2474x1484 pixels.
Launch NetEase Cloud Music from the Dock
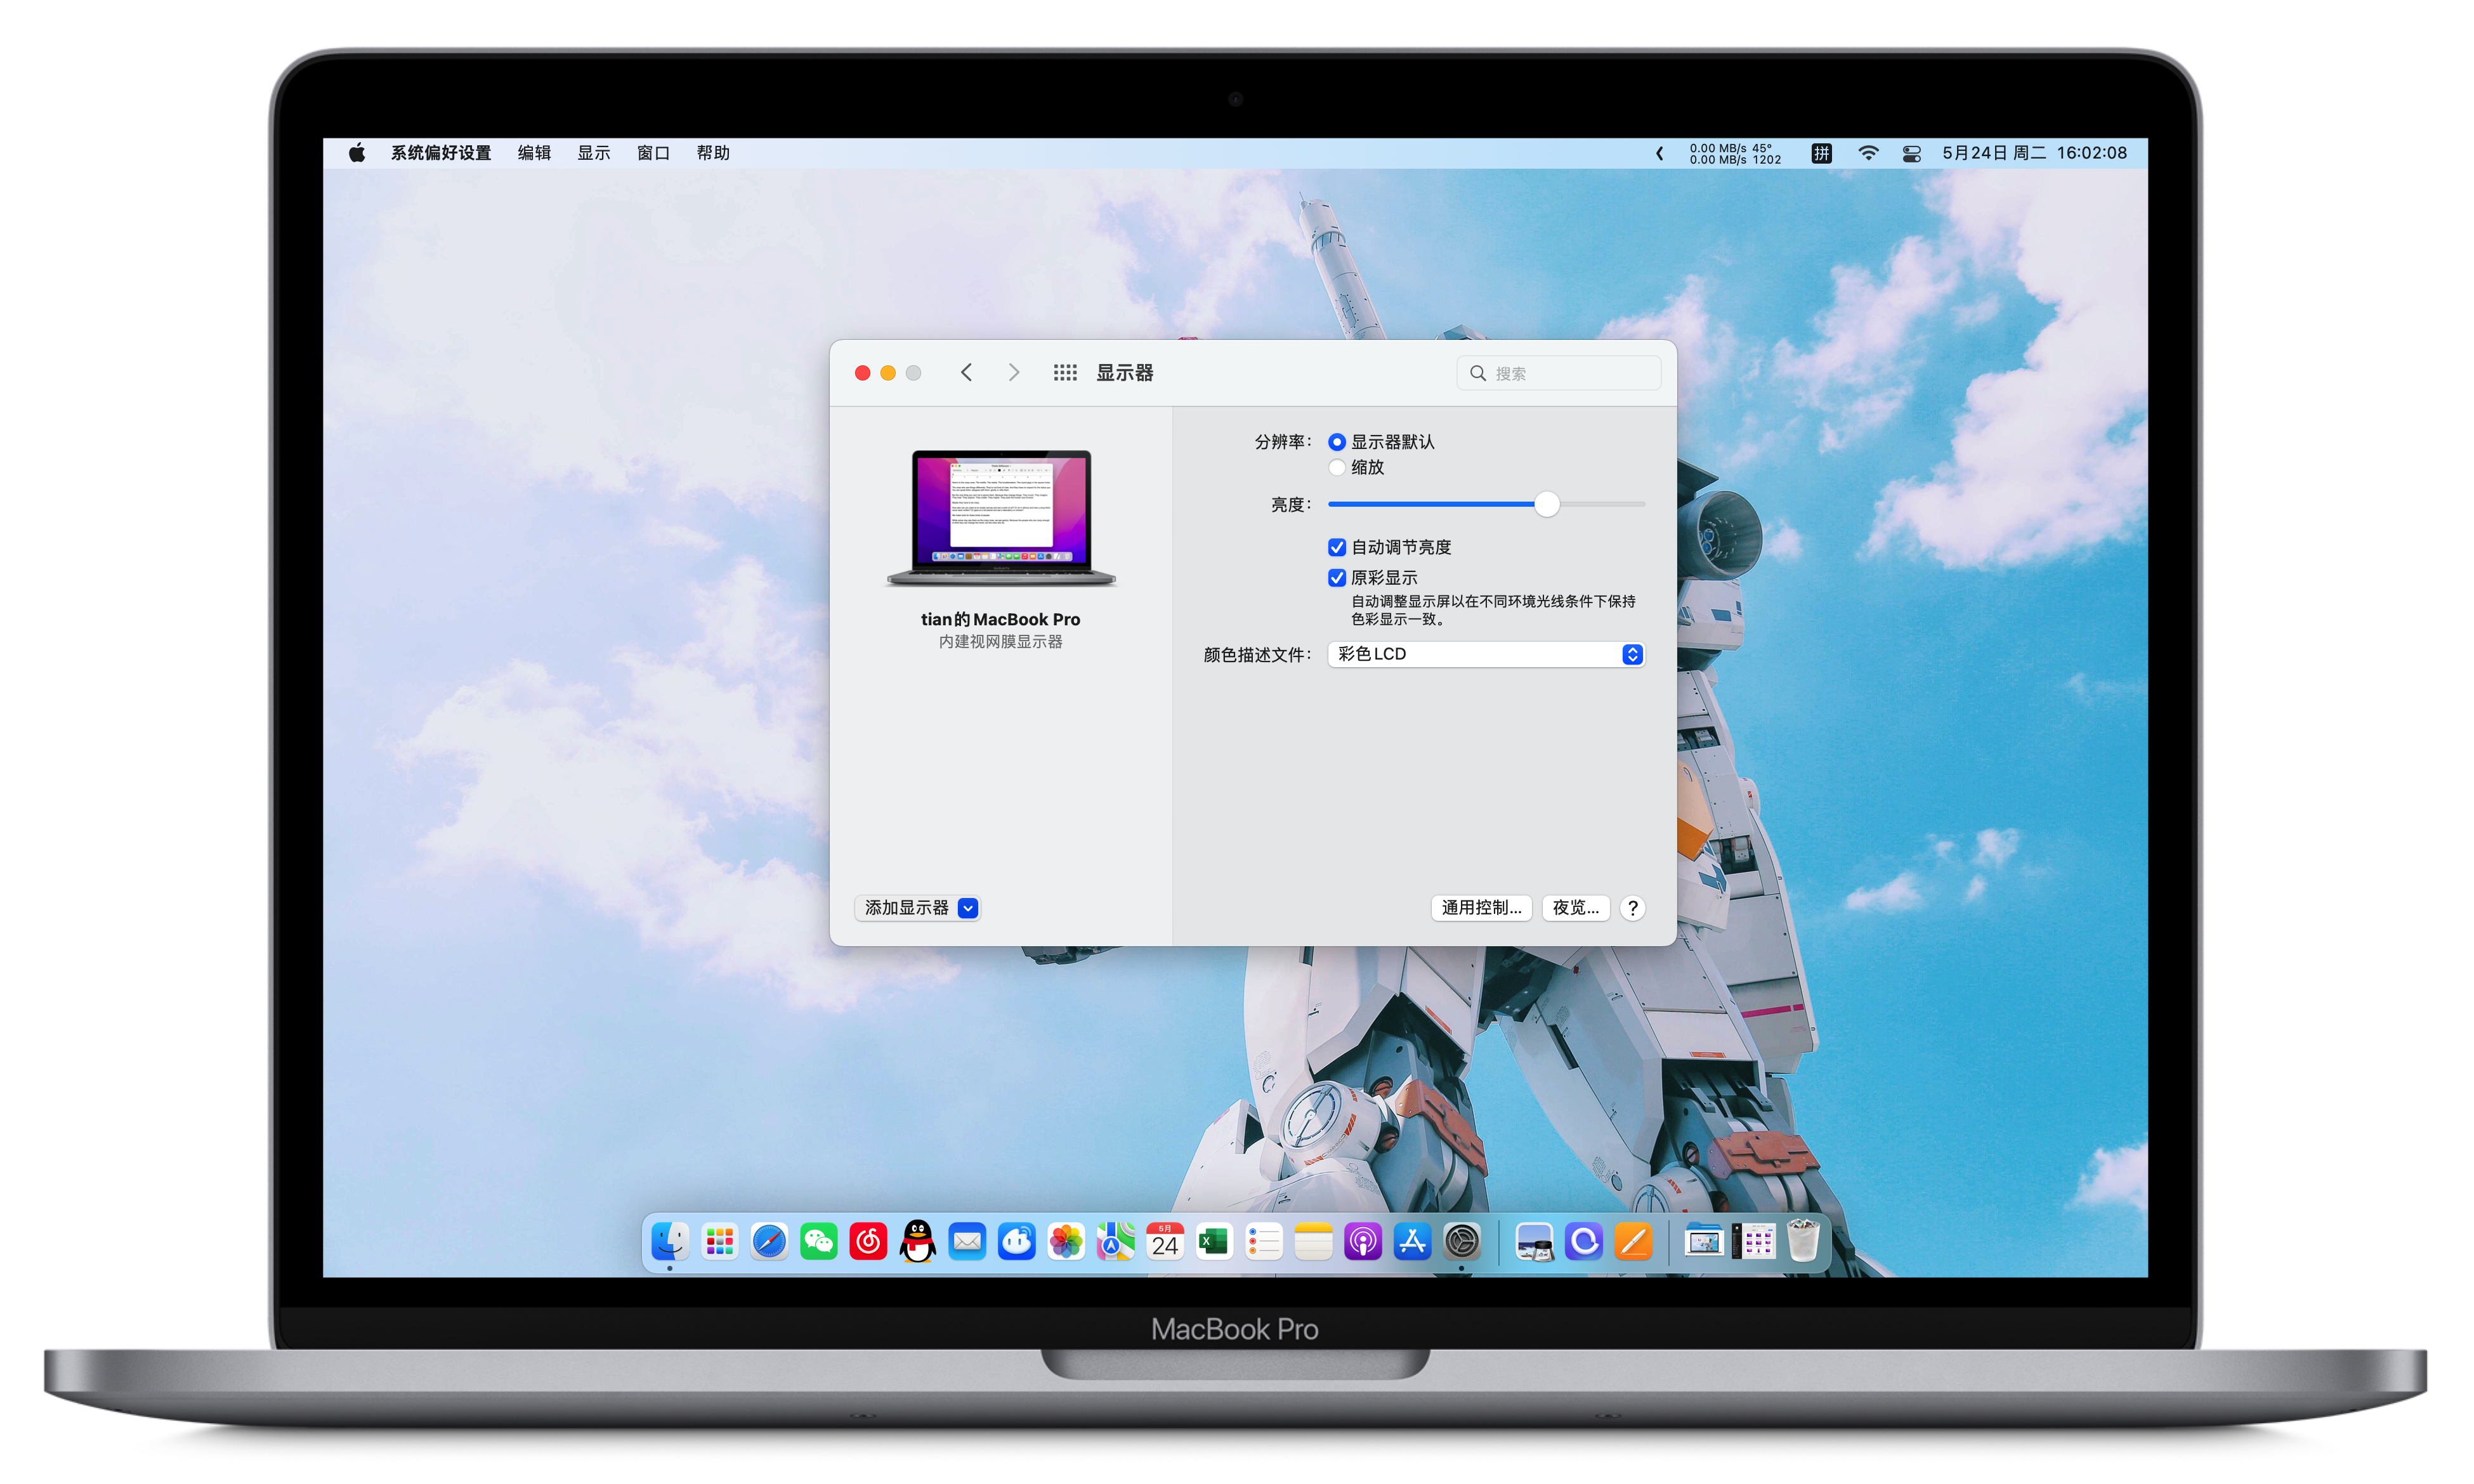click(868, 1242)
